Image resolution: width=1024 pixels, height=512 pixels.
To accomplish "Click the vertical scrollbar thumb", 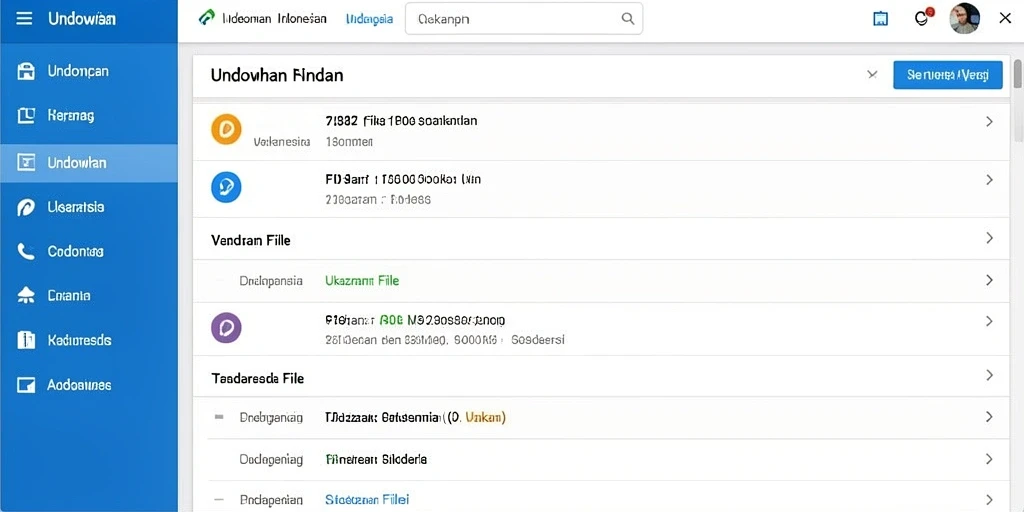I will click(1017, 73).
